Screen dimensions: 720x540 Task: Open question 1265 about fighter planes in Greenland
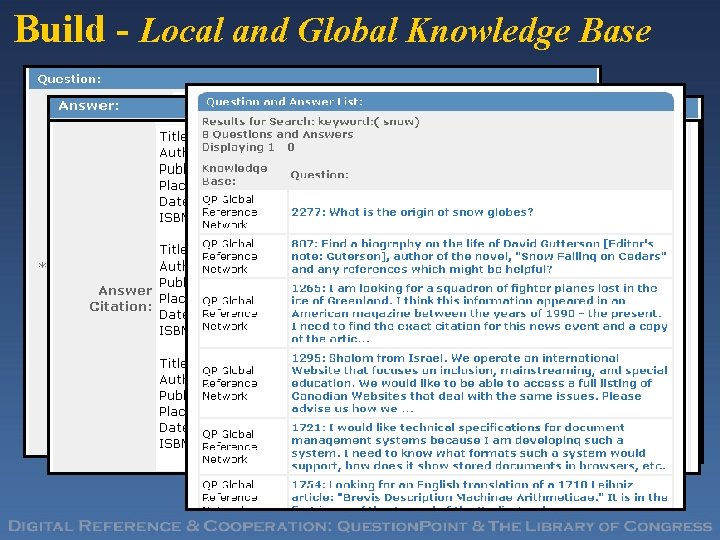pyautogui.click(x=479, y=314)
